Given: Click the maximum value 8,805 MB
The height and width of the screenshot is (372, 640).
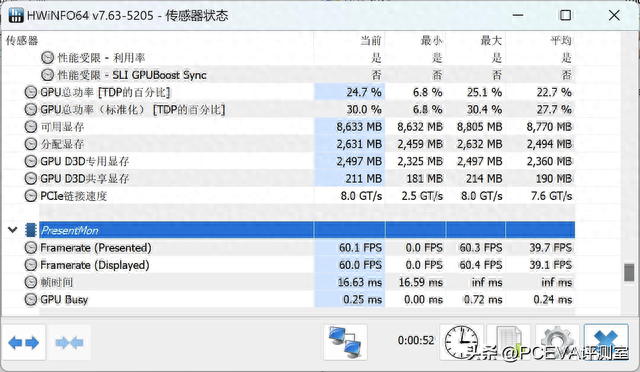Looking at the screenshot, I should 480,127.
